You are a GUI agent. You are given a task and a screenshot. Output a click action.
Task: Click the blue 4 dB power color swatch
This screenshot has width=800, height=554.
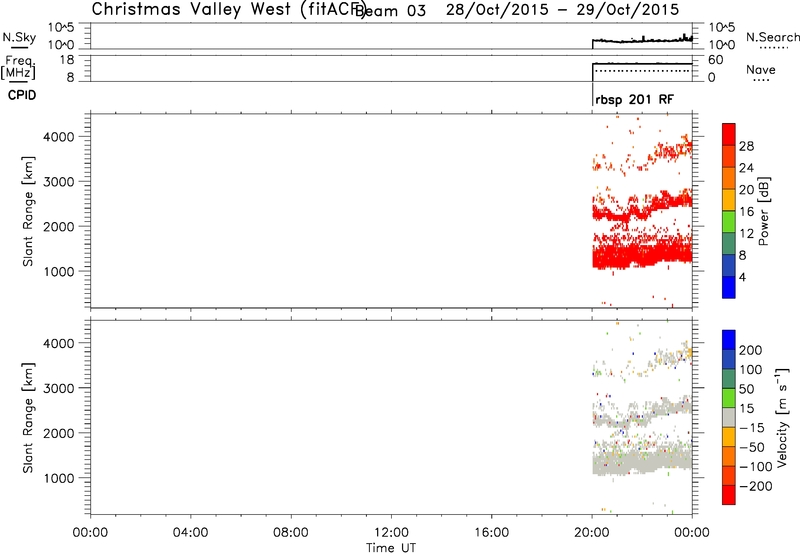(729, 287)
